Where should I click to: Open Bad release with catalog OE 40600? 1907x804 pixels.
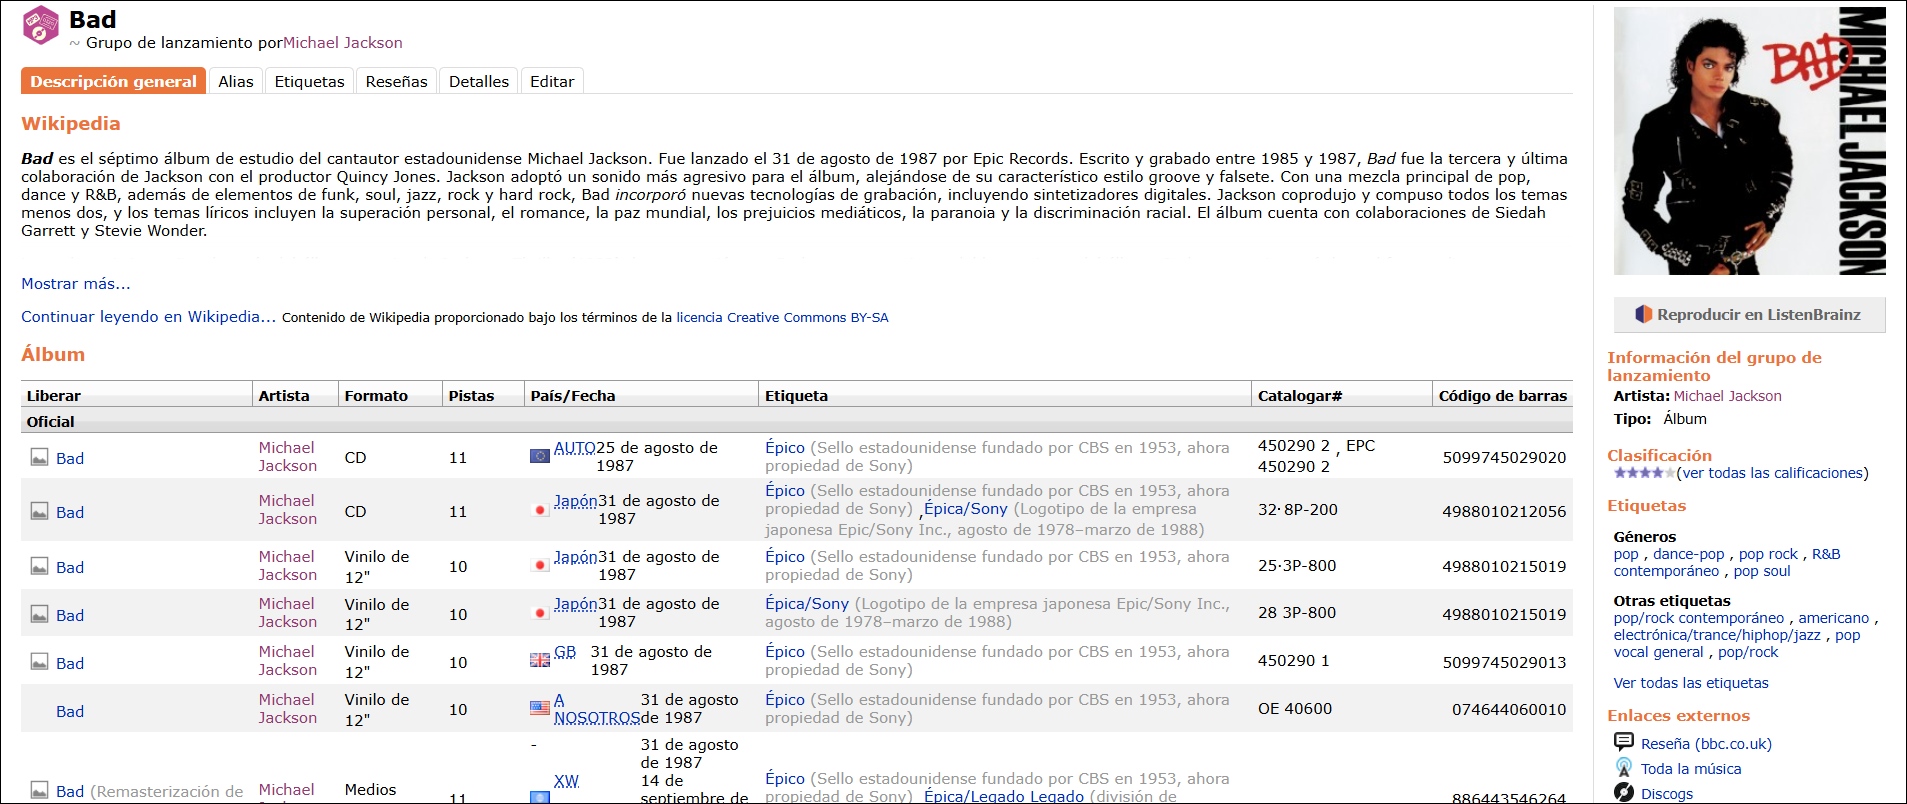70,711
